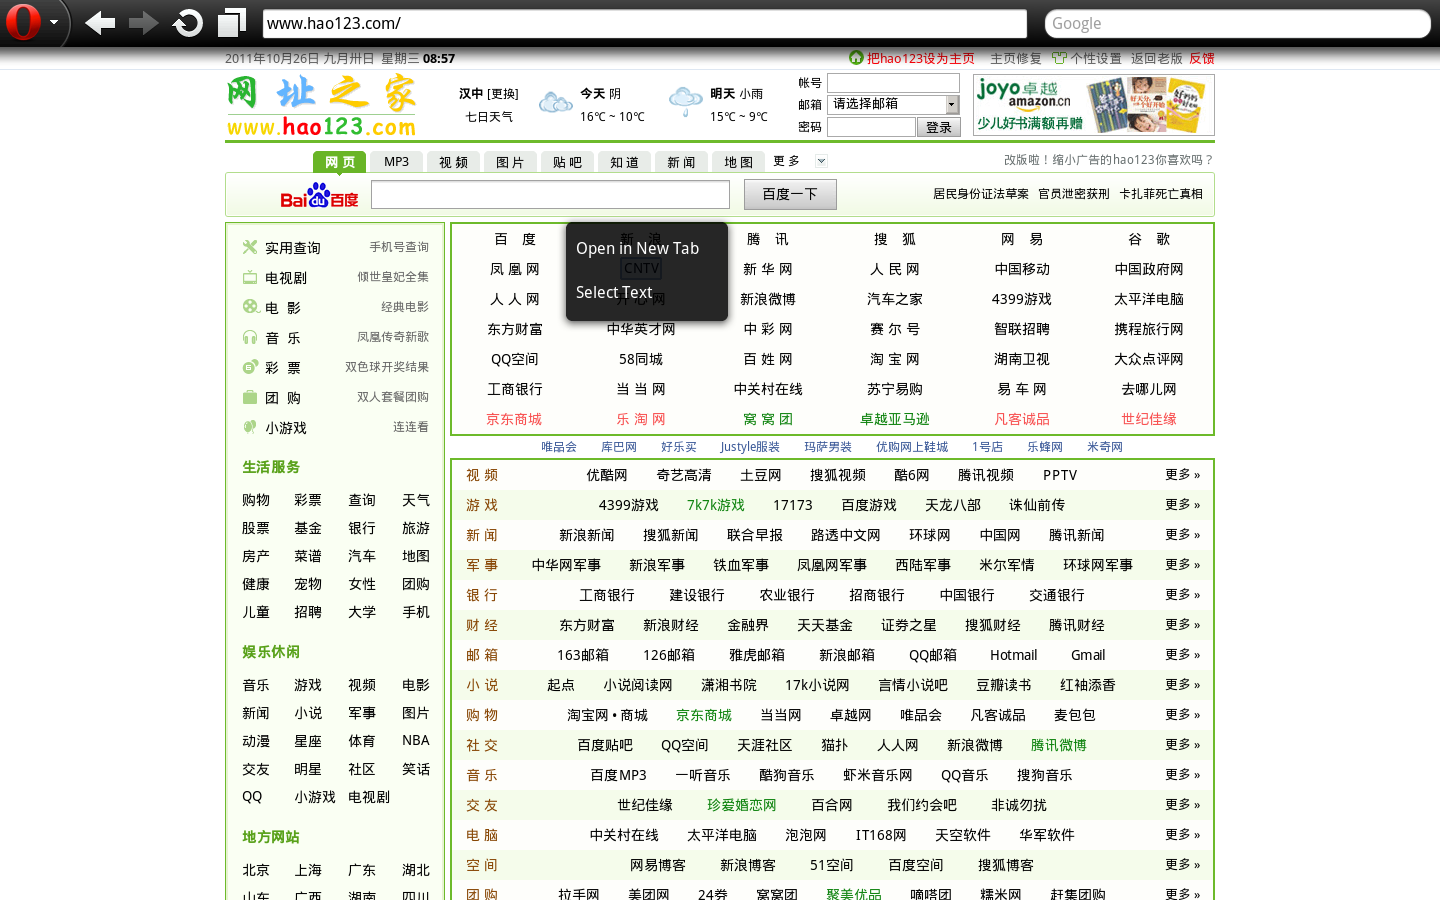This screenshot has width=1440, height=900.
Task: Focus the Google search box
Action: click(x=1238, y=23)
